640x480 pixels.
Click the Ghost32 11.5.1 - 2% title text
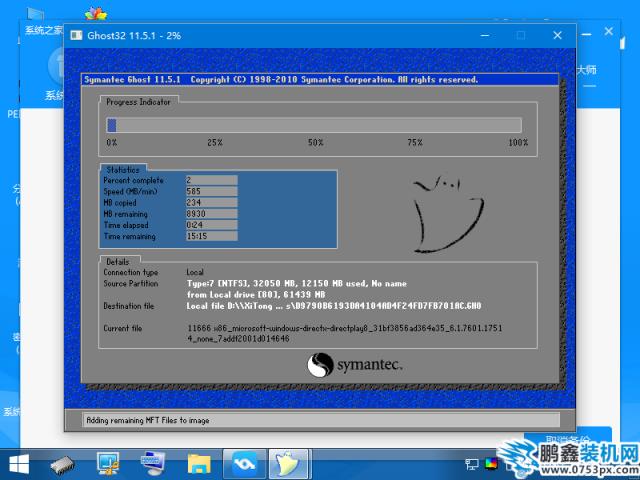point(134,36)
